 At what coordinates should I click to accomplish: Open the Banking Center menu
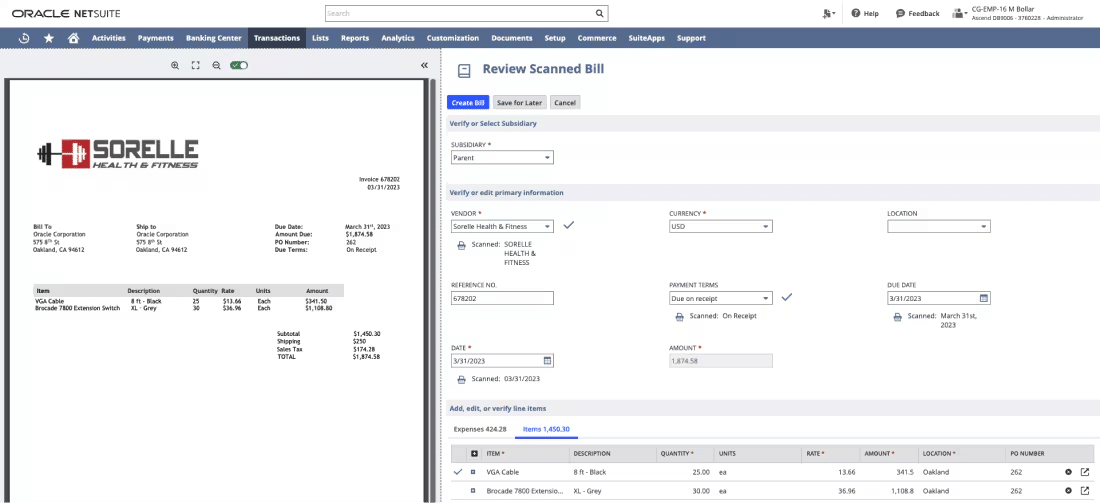pos(214,38)
